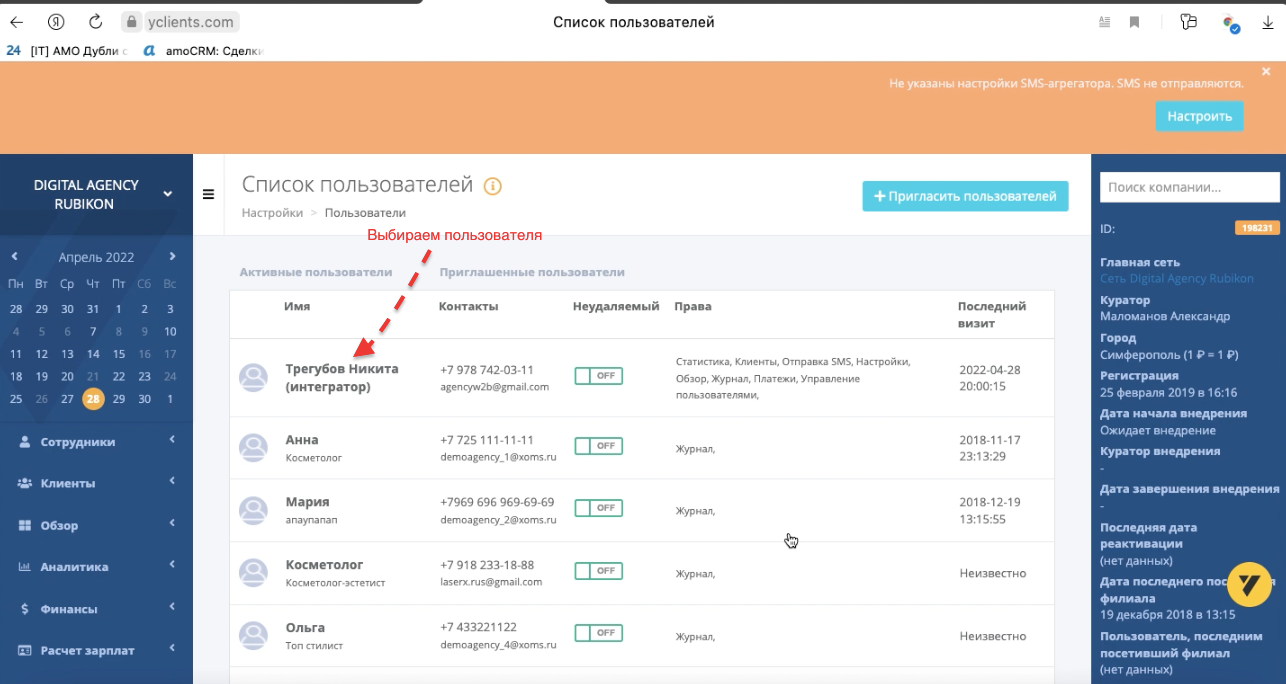Click Настройки in the breadcrumb
Screen dimensions: 1286x684
[x=272, y=213]
